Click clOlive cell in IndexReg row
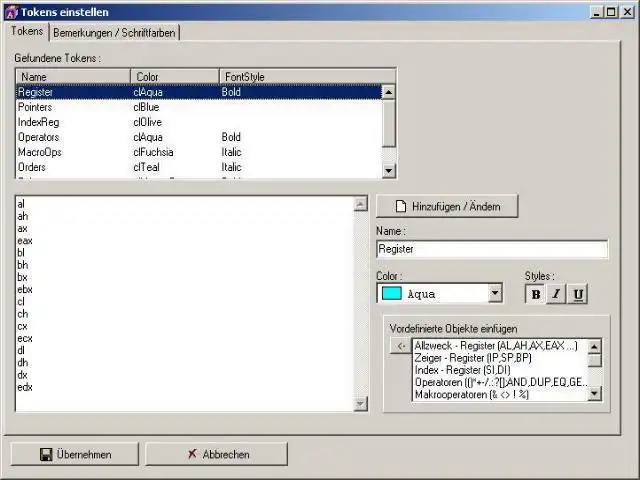640x480 pixels. tap(147, 122)
